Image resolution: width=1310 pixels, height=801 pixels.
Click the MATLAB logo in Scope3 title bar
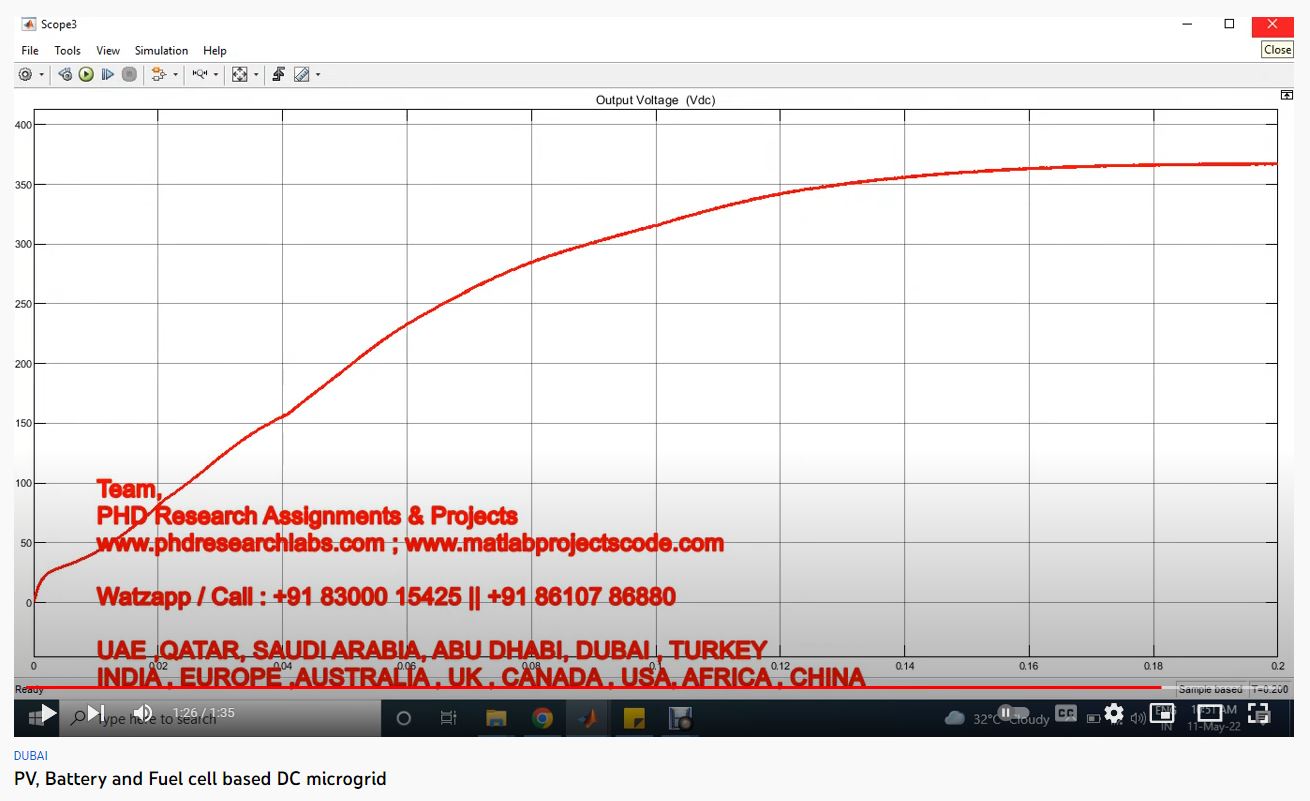(29, 24)
